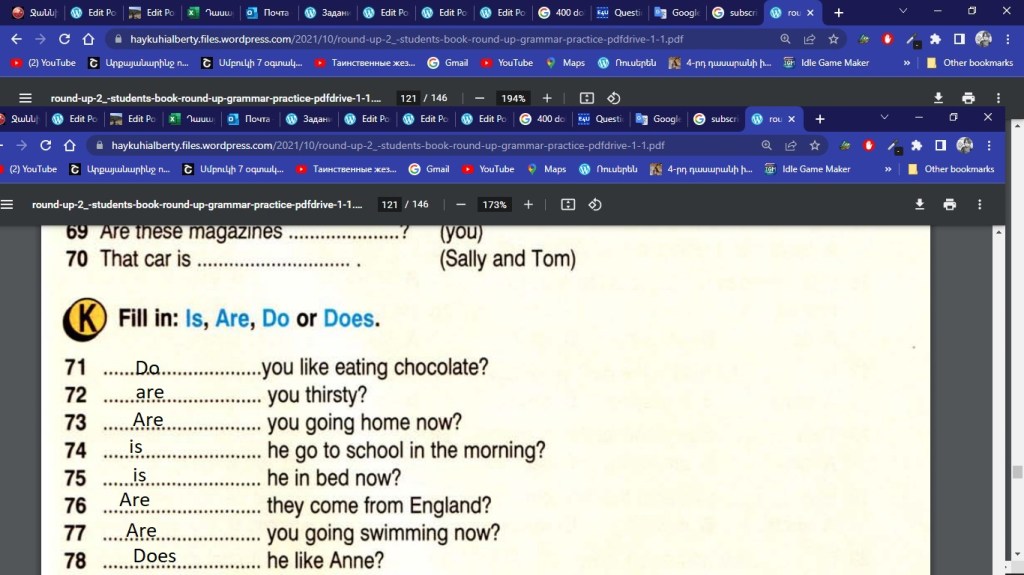Zoom in using plus beside 173%
Viewport: 1024px width, 575px height.
528,204
